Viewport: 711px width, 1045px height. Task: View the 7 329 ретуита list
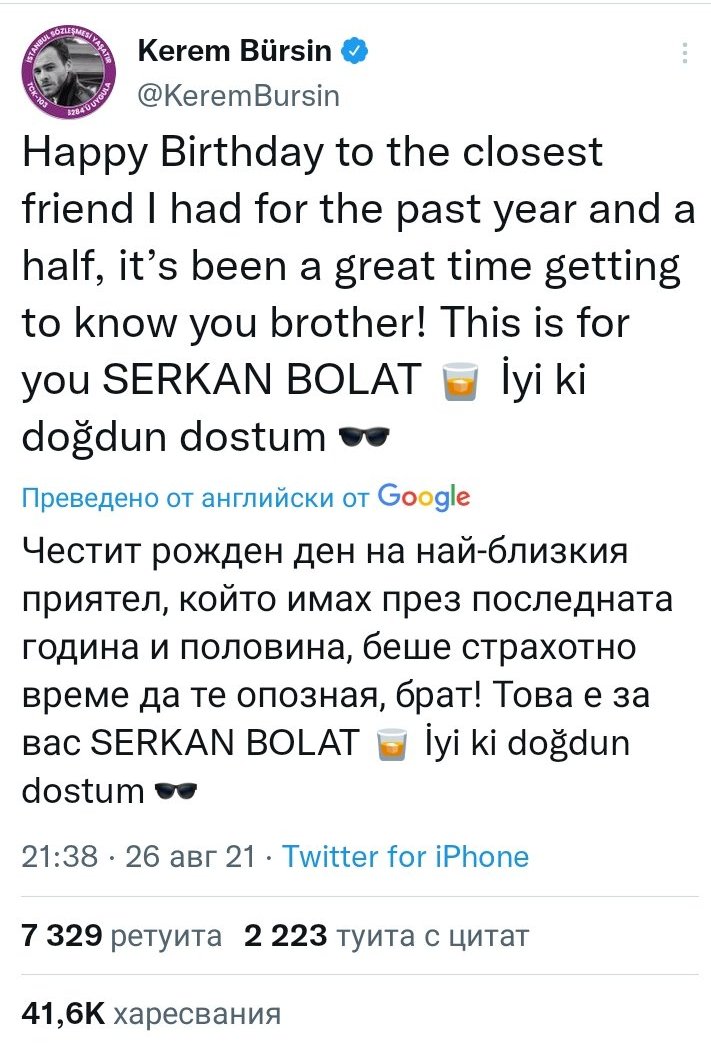121,936
